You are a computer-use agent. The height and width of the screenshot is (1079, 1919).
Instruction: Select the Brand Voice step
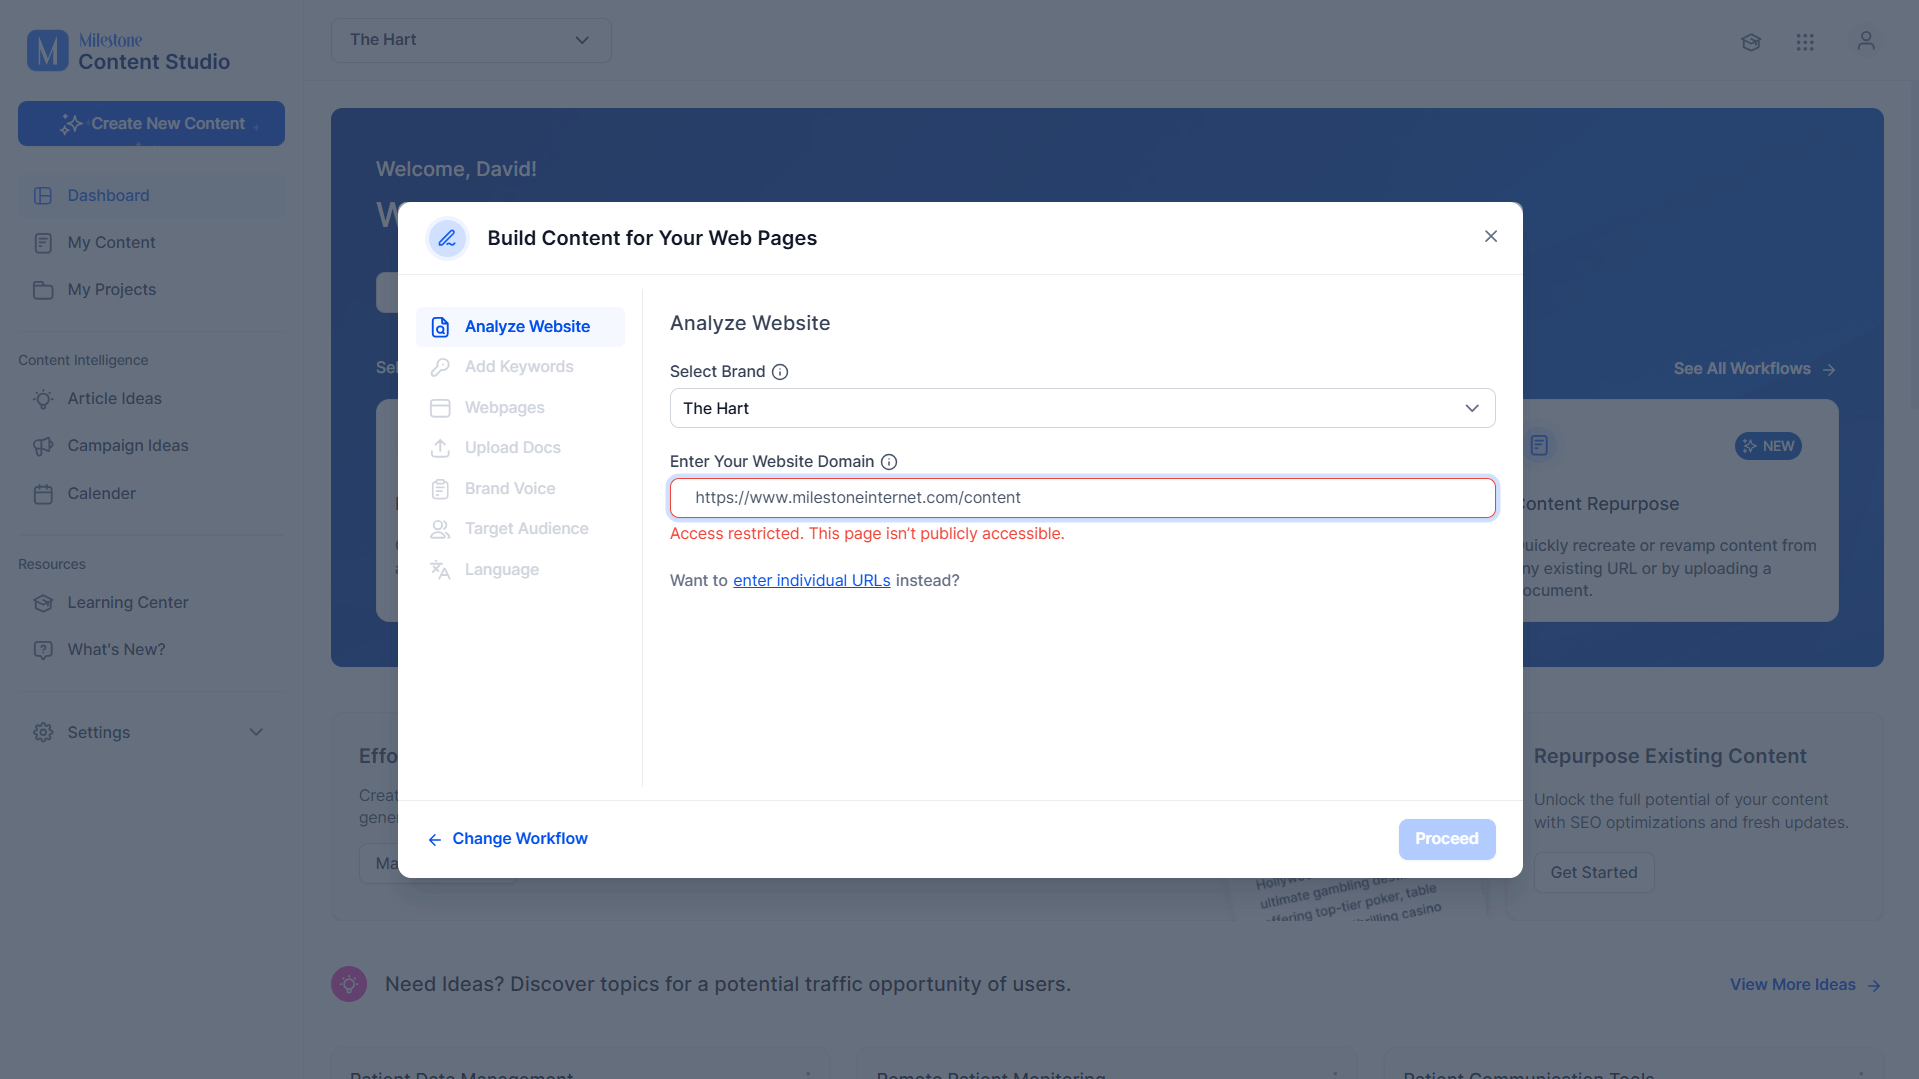pyautogui.click(x=520, y=489)
